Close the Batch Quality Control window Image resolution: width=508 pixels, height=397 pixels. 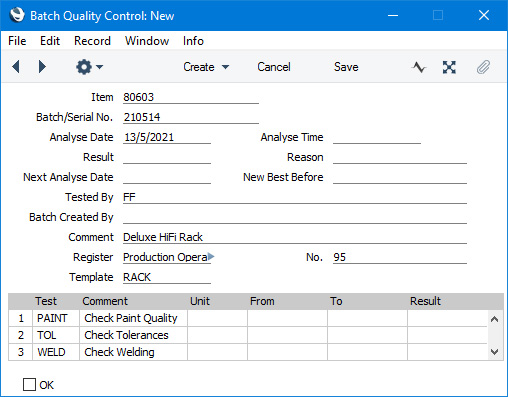(x=484, y=15)
